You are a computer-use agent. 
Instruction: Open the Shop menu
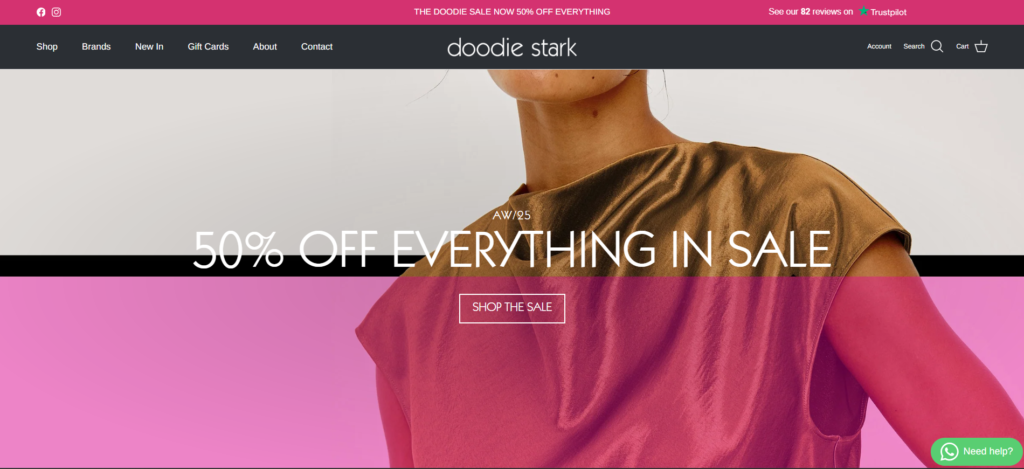click(x=47, y=46)
